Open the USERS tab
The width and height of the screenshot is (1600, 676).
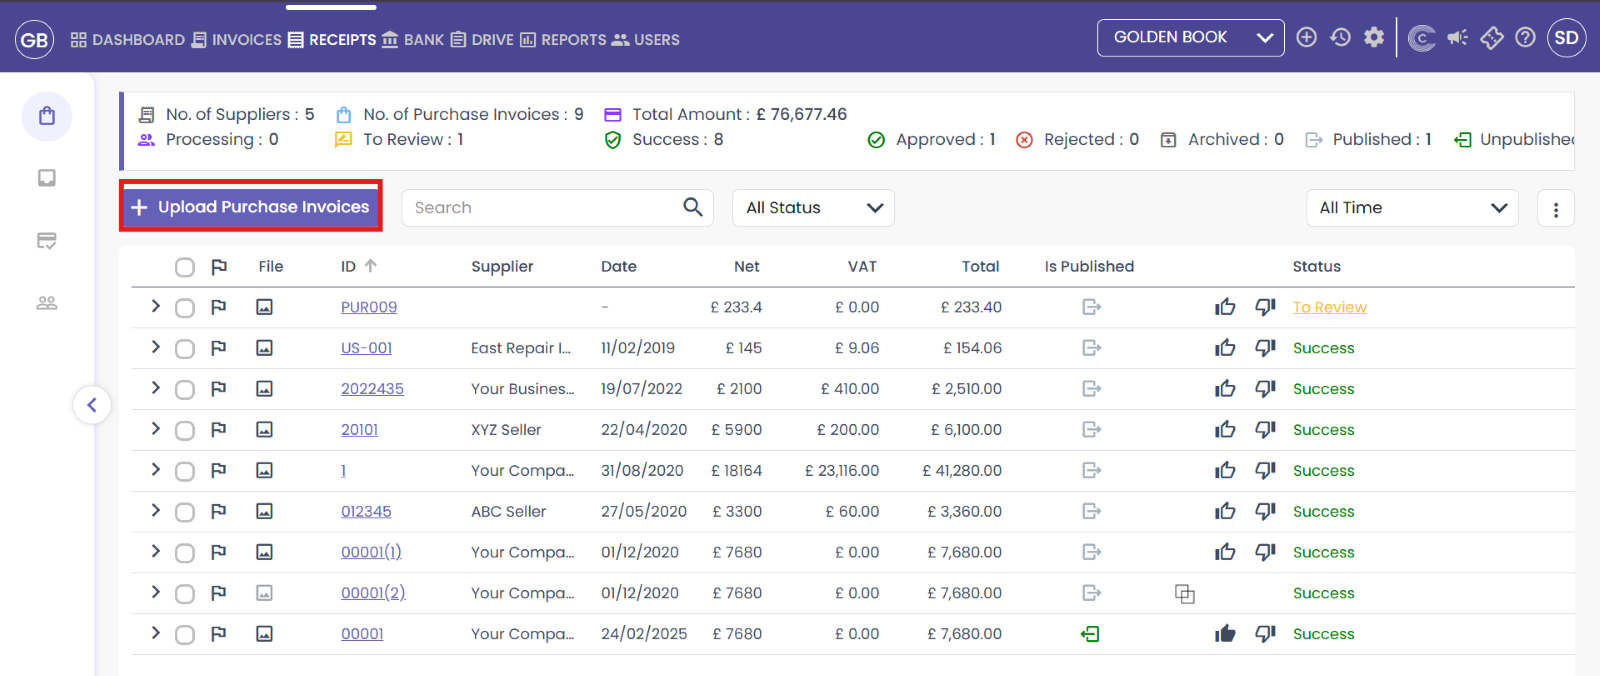(645, 40)
